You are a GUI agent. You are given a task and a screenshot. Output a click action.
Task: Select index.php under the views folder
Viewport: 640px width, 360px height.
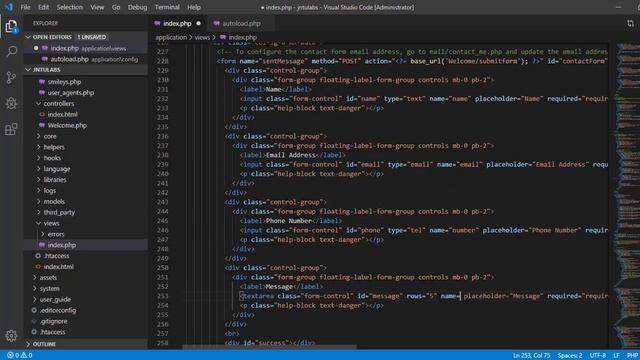86,245
